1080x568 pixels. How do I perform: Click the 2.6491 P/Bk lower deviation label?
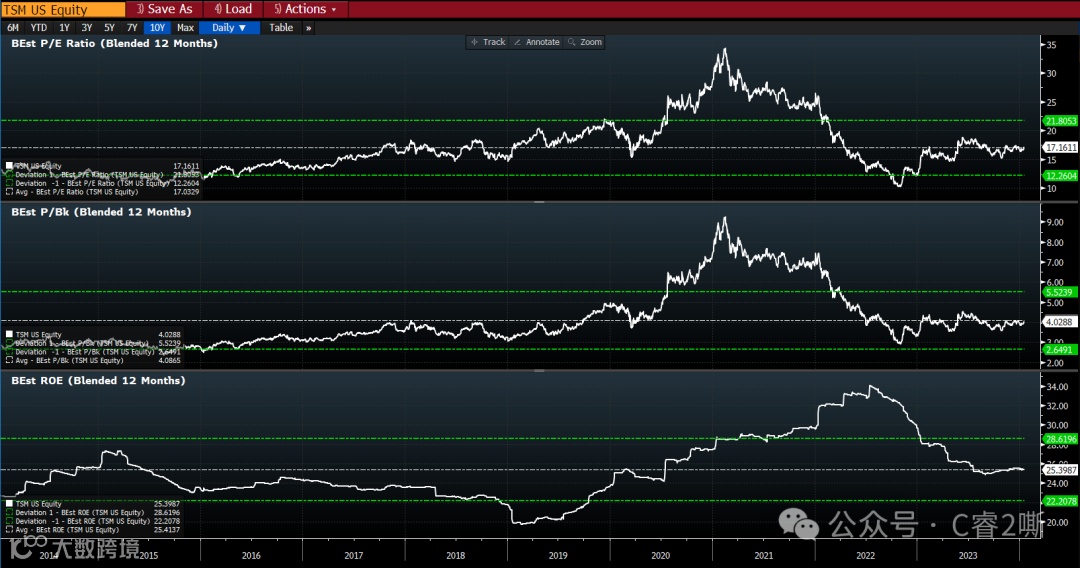pyautogui.click(x=1059, y=350)
